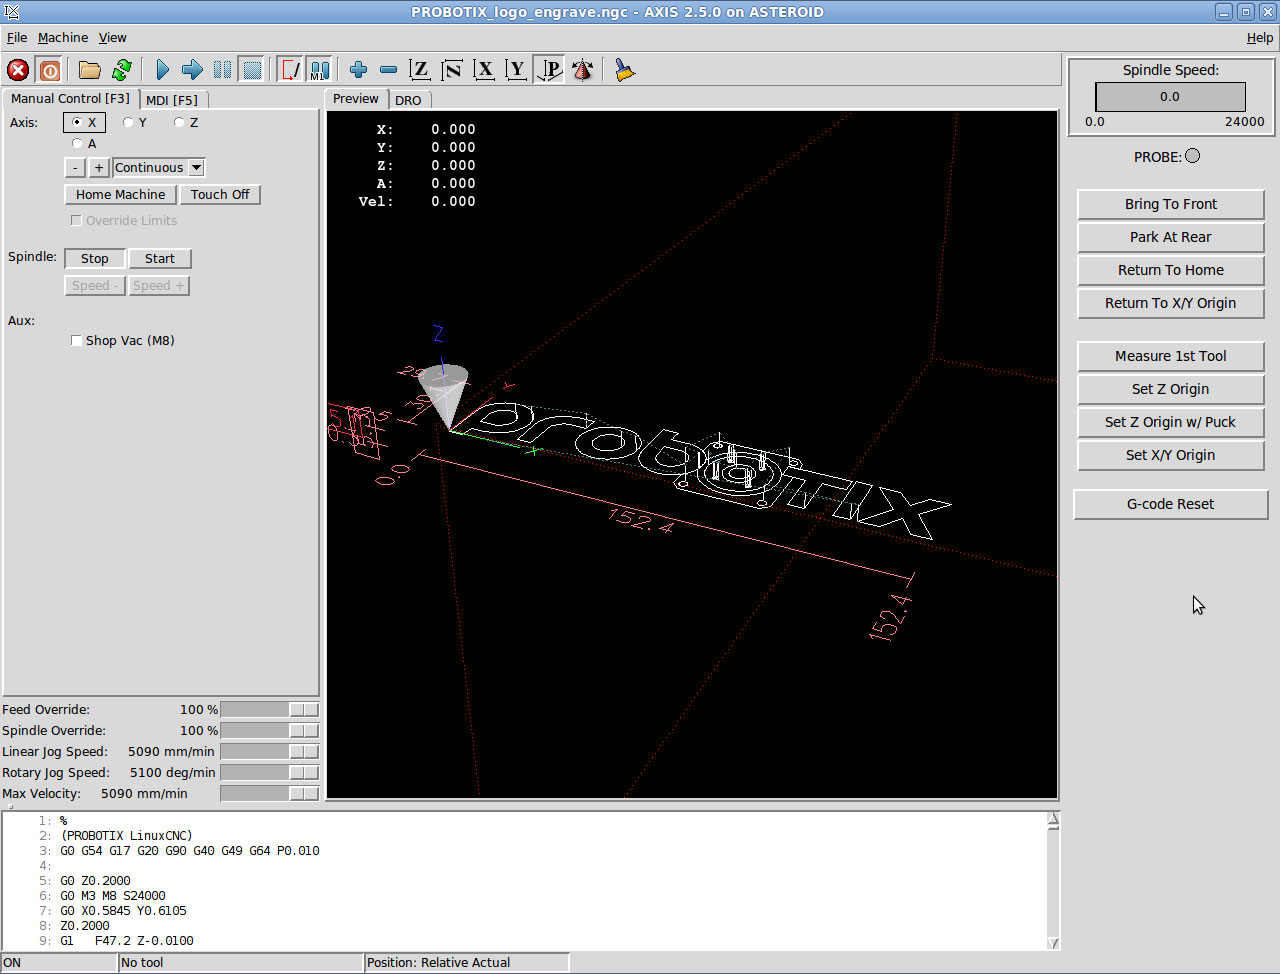The height and width of the screenshot is (974, 1280).
Task: Reload the current file
Action: click(x=122, y=70)
